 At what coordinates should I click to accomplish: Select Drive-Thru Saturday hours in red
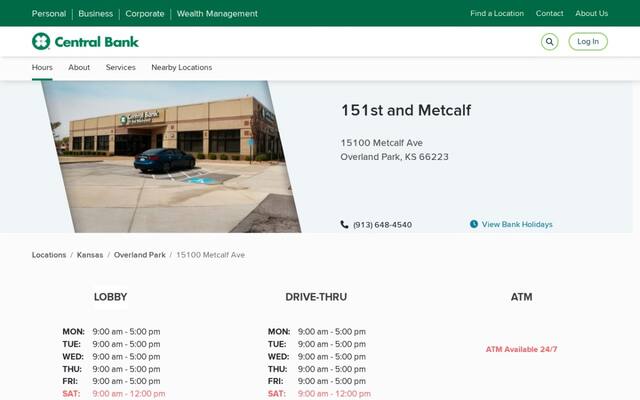(319, 393)
